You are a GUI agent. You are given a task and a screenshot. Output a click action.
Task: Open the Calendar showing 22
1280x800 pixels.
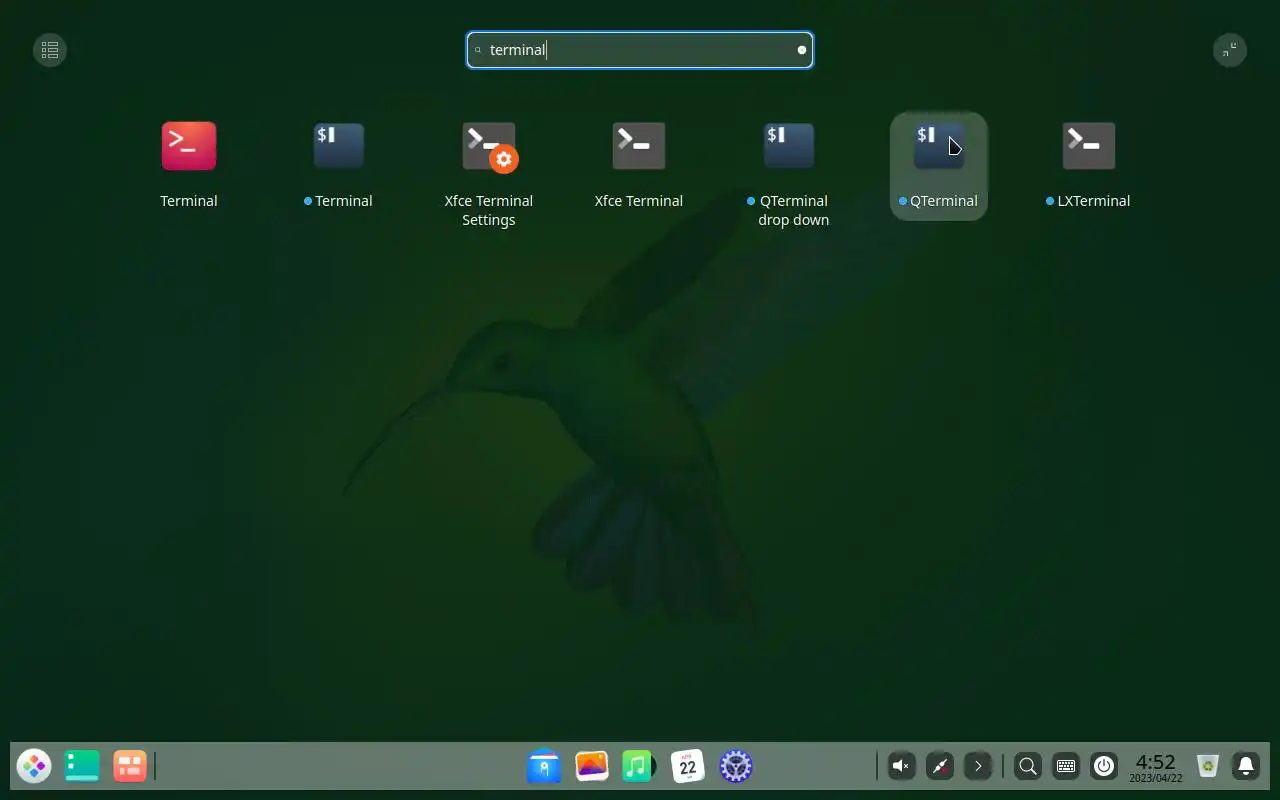coord(688,767)
